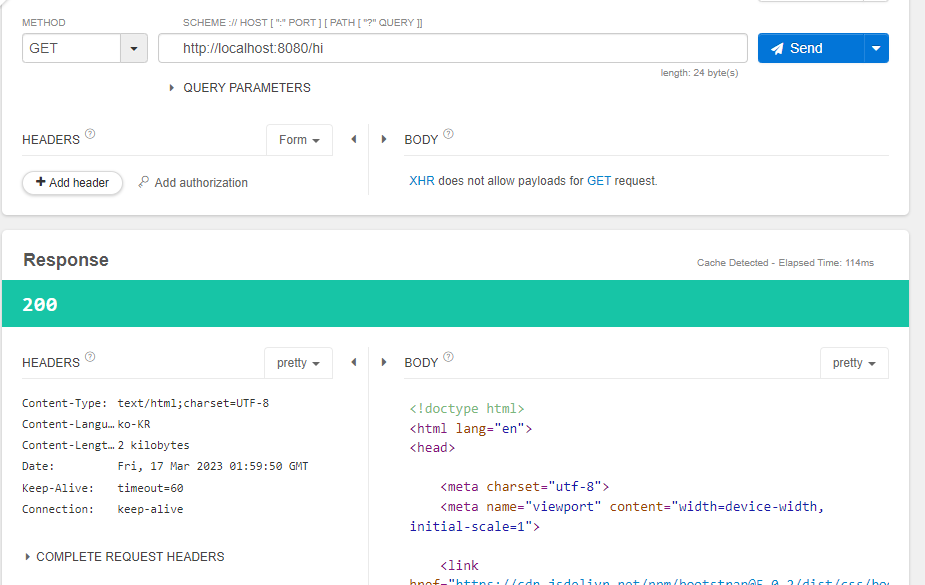This screenshot has height=585, width=925.
Task: Click the response HEADERS help icon
Action: [90, 357]
